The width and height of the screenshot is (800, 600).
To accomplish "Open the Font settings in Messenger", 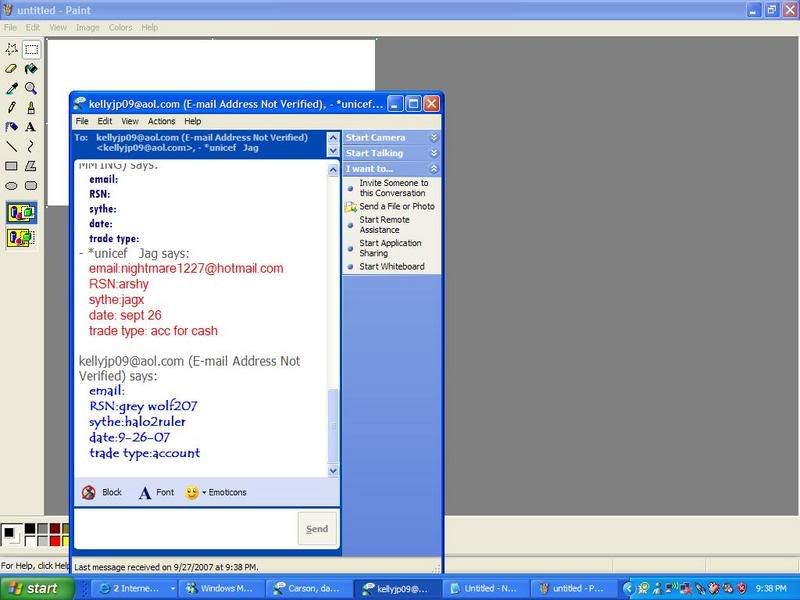I will click(157, 492).
